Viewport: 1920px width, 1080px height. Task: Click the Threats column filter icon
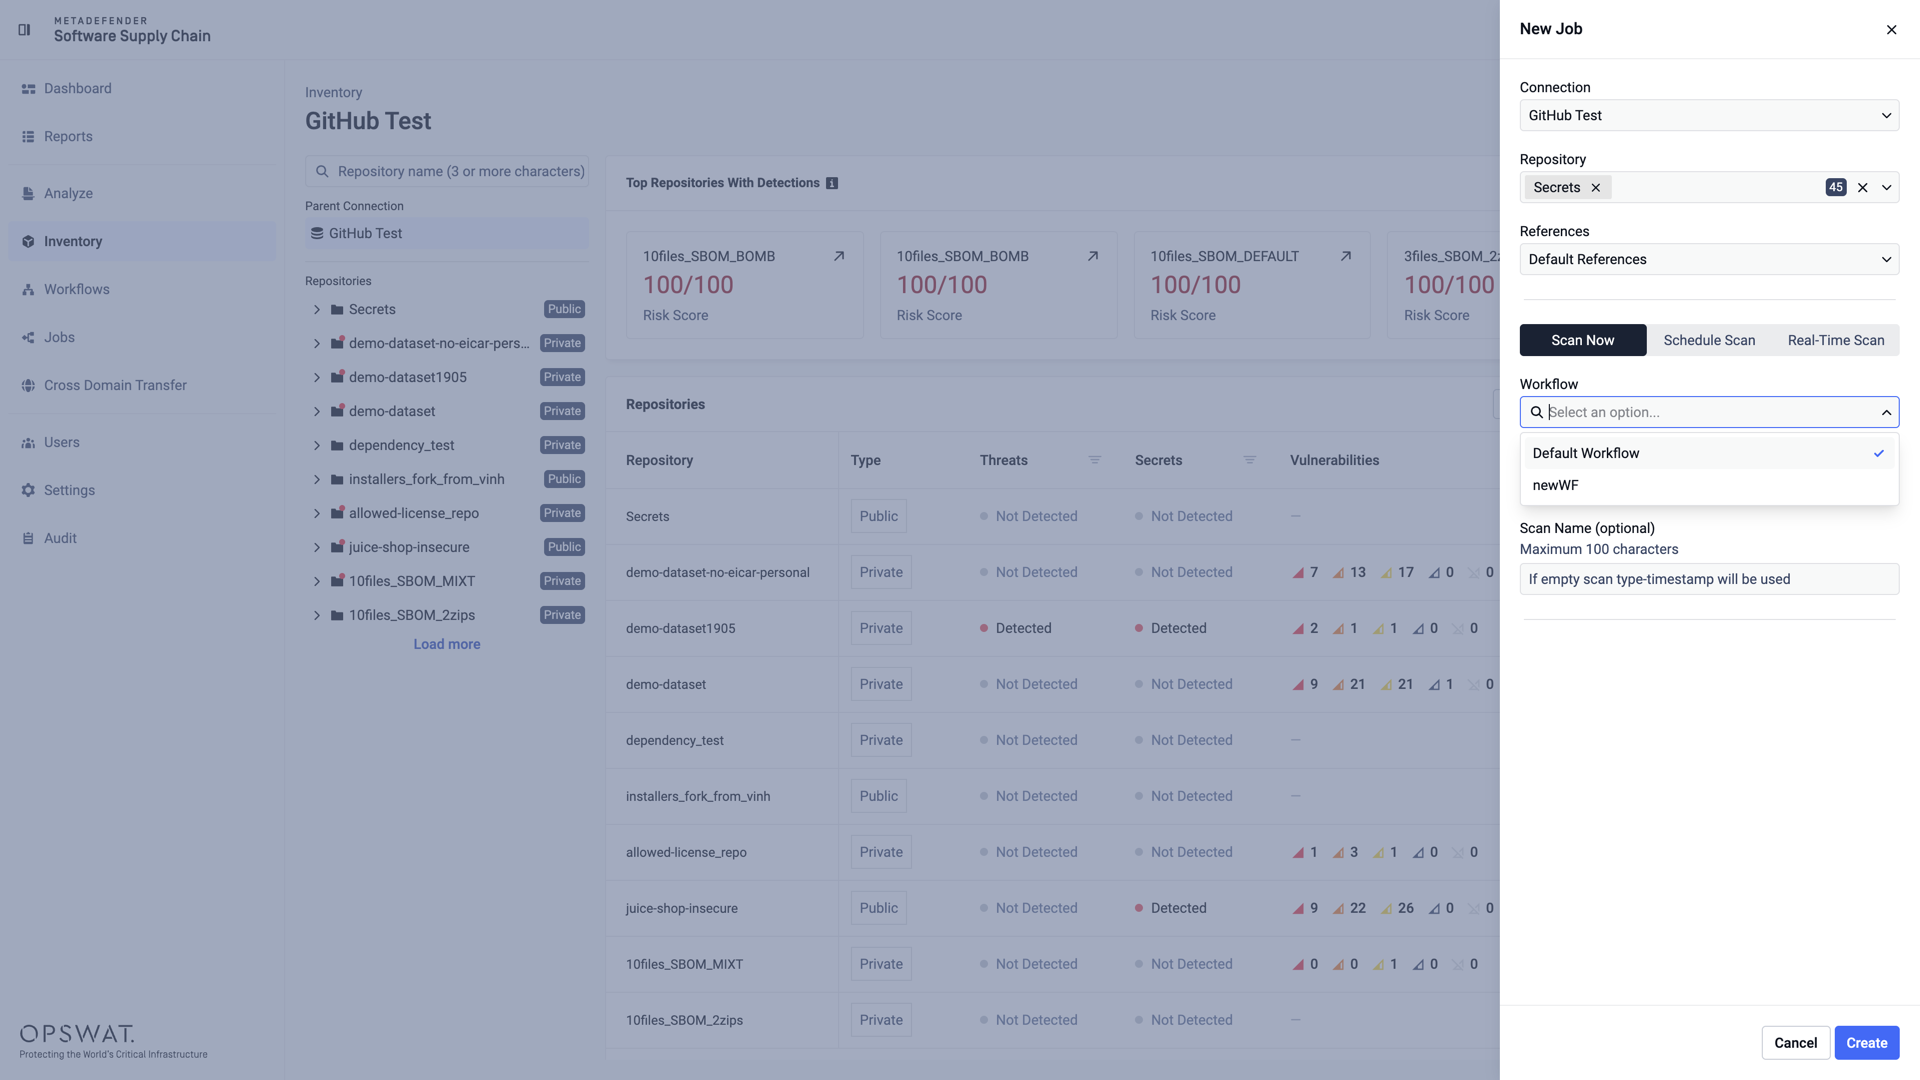point(1095,460)
